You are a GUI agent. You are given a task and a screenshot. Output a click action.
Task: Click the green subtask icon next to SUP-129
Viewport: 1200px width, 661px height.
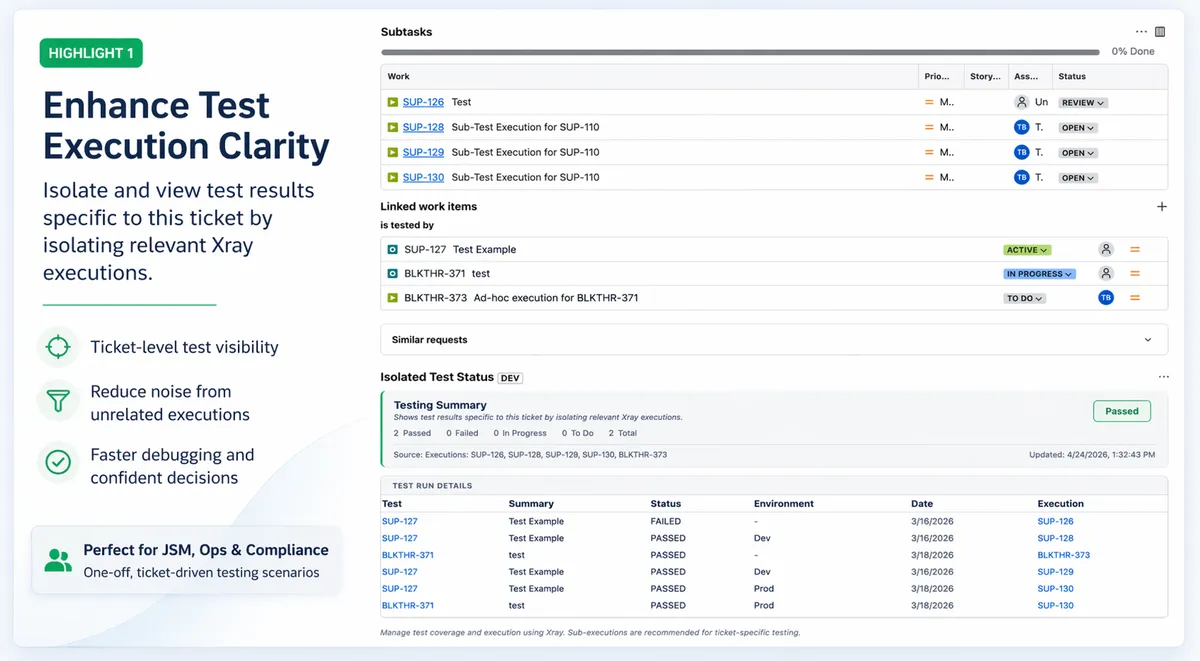click(x=393, y=152)
